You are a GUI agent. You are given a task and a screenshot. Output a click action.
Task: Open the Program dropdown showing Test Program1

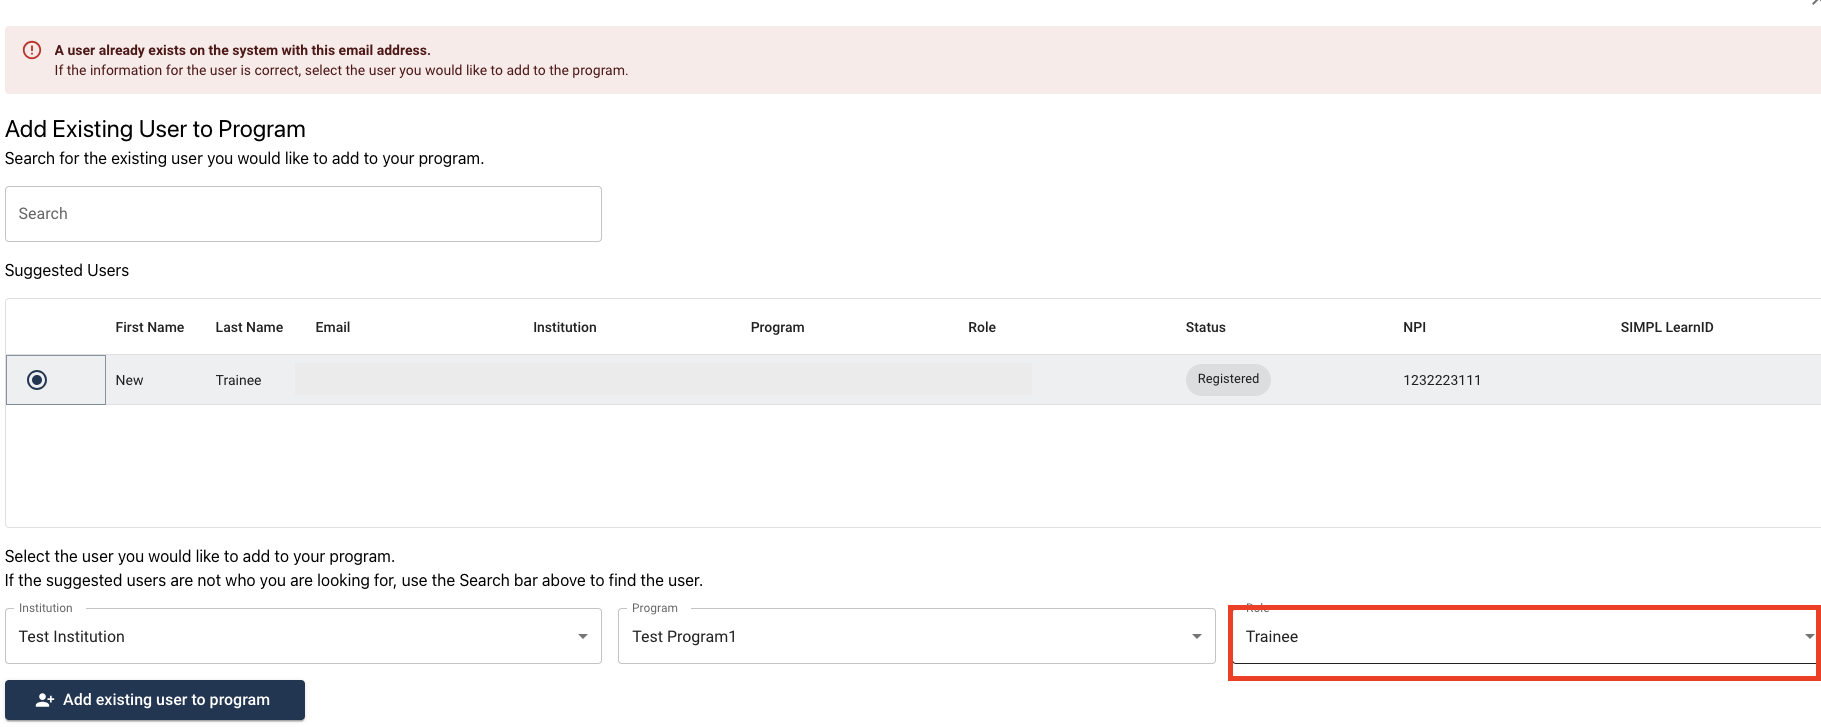[916, 636]
